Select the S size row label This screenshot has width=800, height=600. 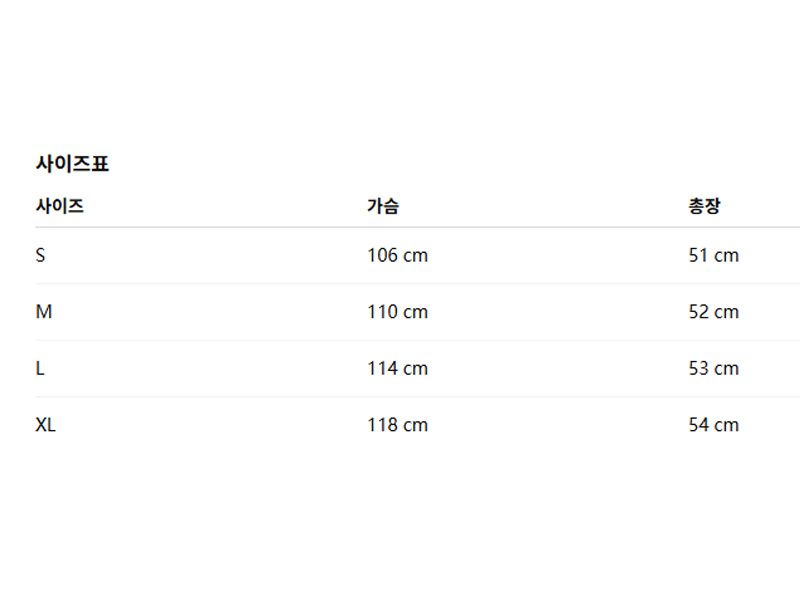coord(40,255)
